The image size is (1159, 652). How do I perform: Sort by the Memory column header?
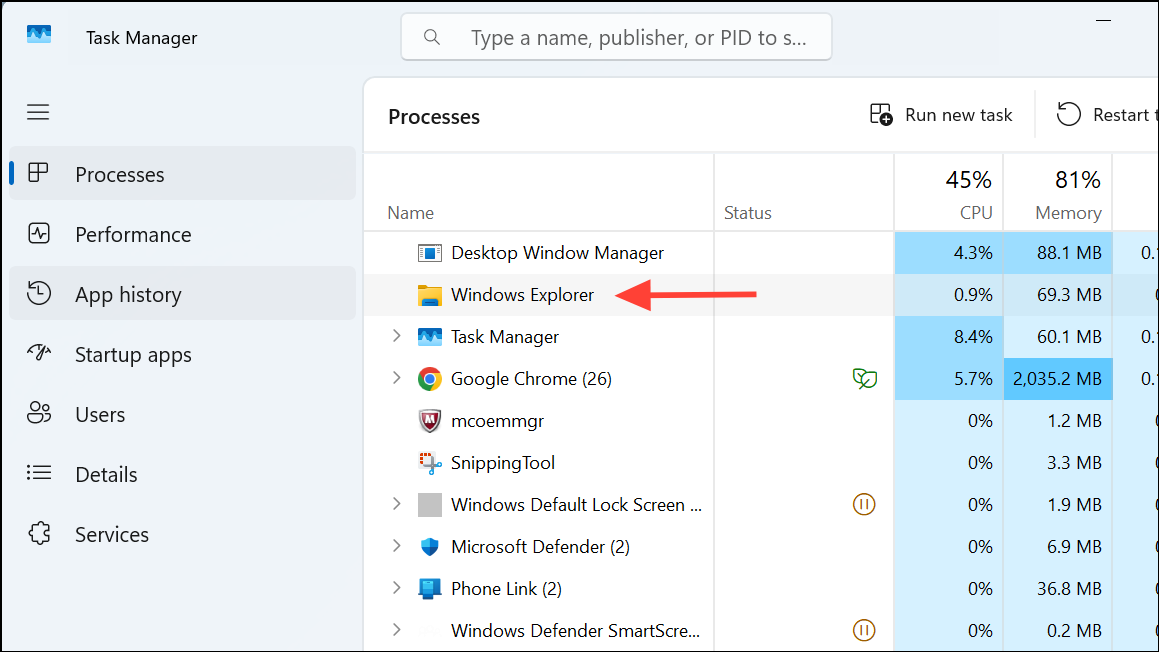[1058, 192]
